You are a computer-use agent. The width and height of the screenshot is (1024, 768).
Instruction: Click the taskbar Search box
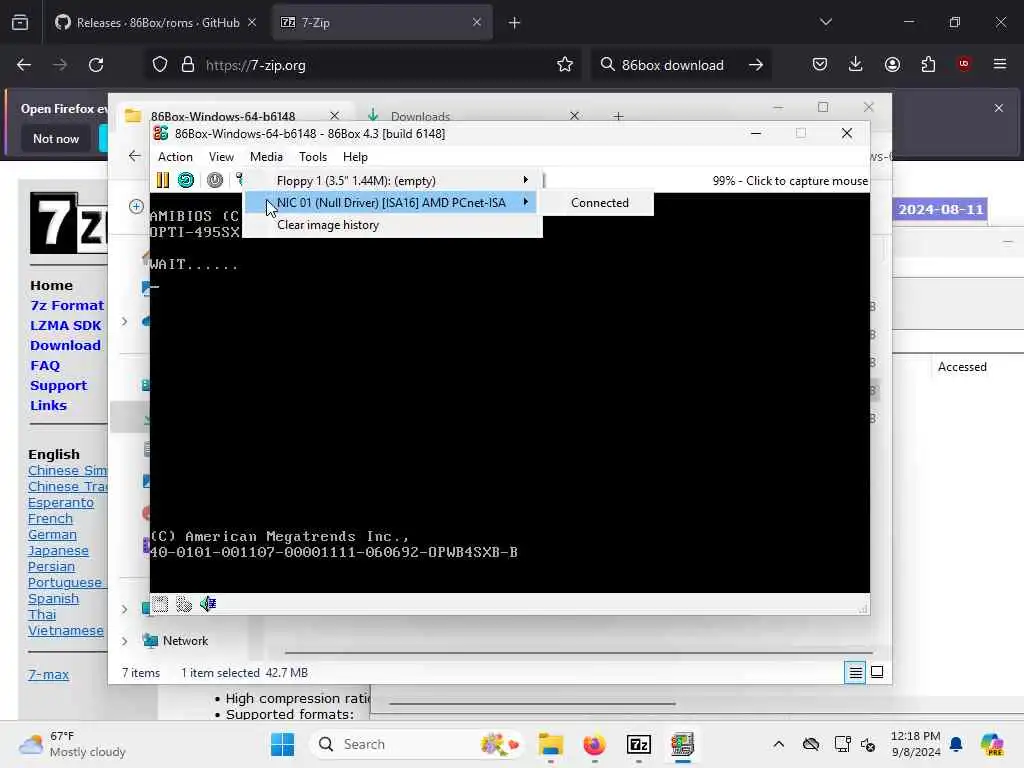point(418,744)
